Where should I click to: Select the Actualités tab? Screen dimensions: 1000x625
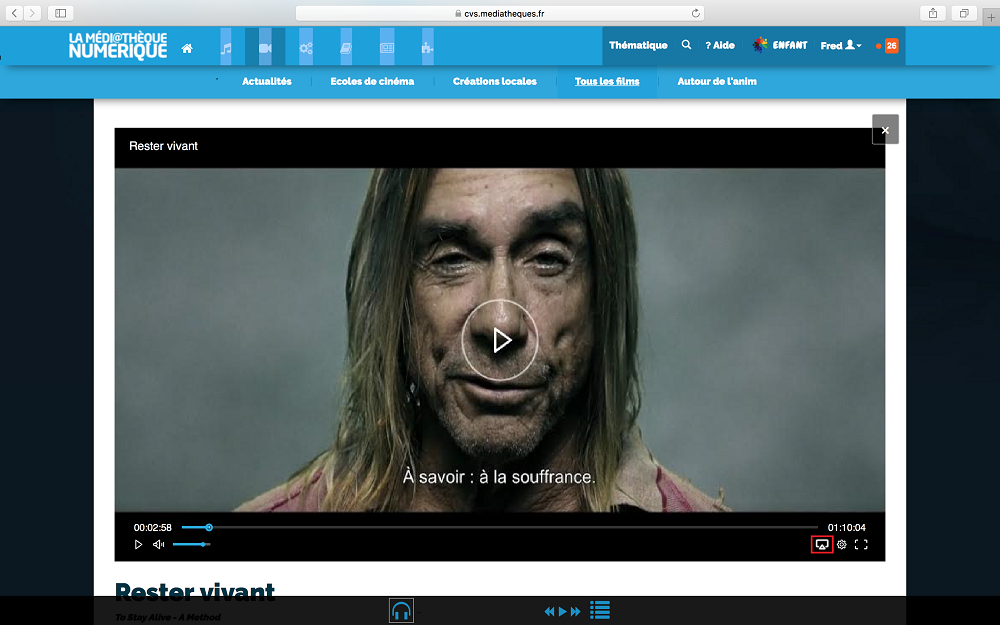267,81
